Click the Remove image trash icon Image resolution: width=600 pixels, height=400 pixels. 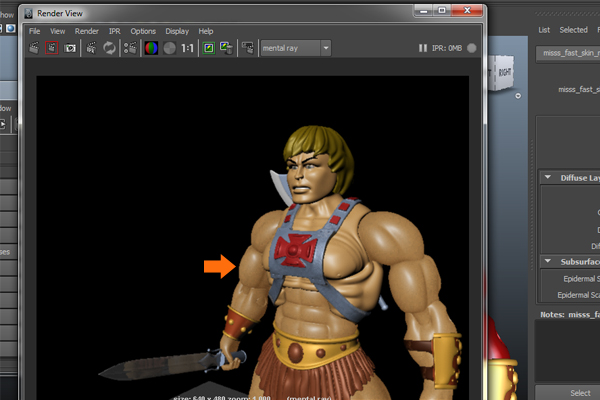click(x=227, y=48)
